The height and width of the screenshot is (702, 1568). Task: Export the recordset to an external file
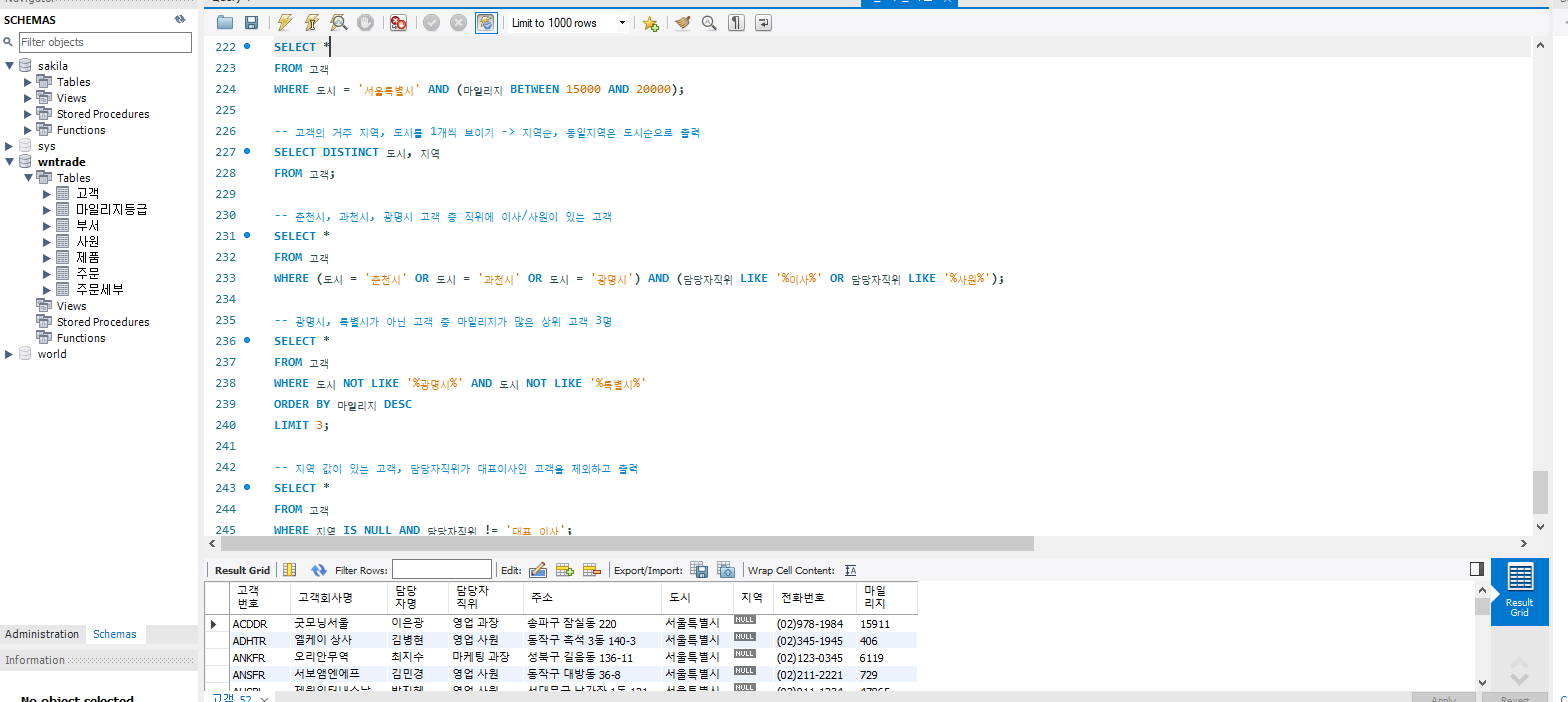click(x=700, y=570)
